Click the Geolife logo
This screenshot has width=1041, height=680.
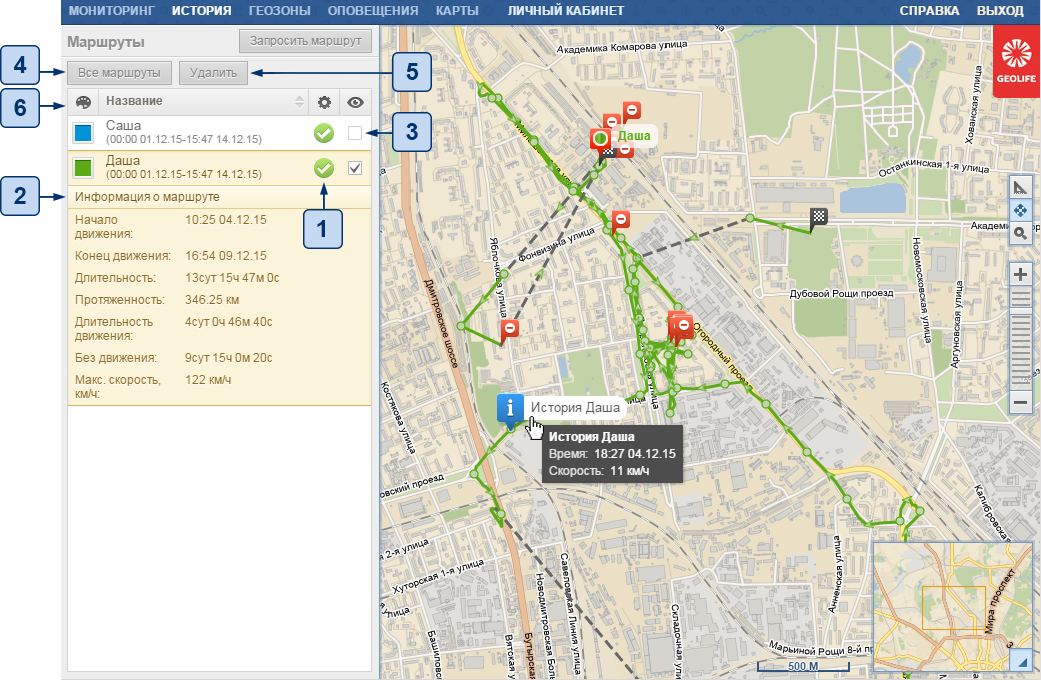(1016, 61)
